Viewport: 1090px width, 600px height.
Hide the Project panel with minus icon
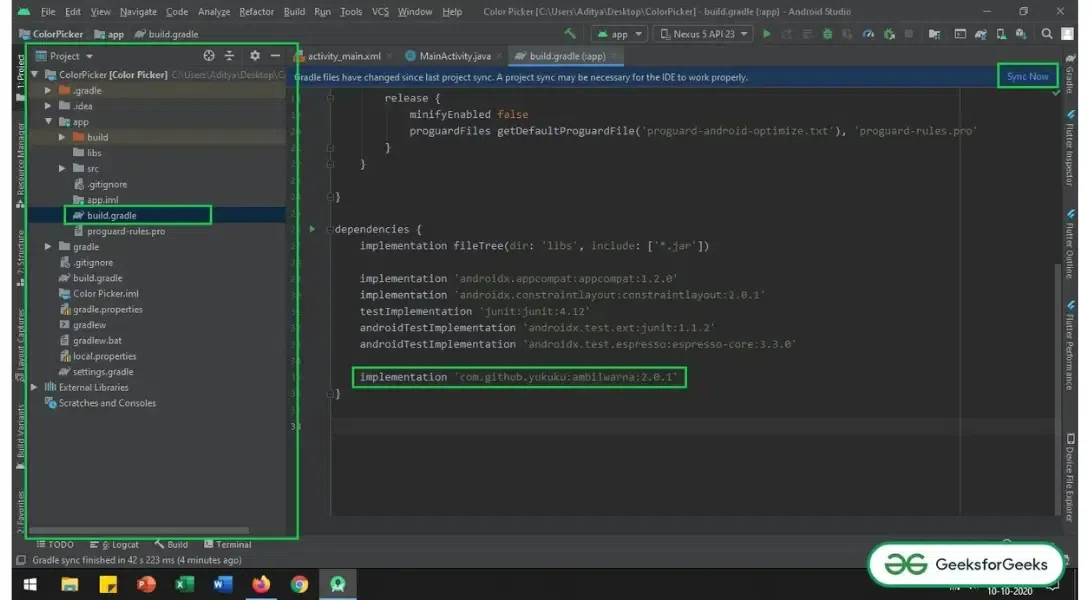click(276, 56)
